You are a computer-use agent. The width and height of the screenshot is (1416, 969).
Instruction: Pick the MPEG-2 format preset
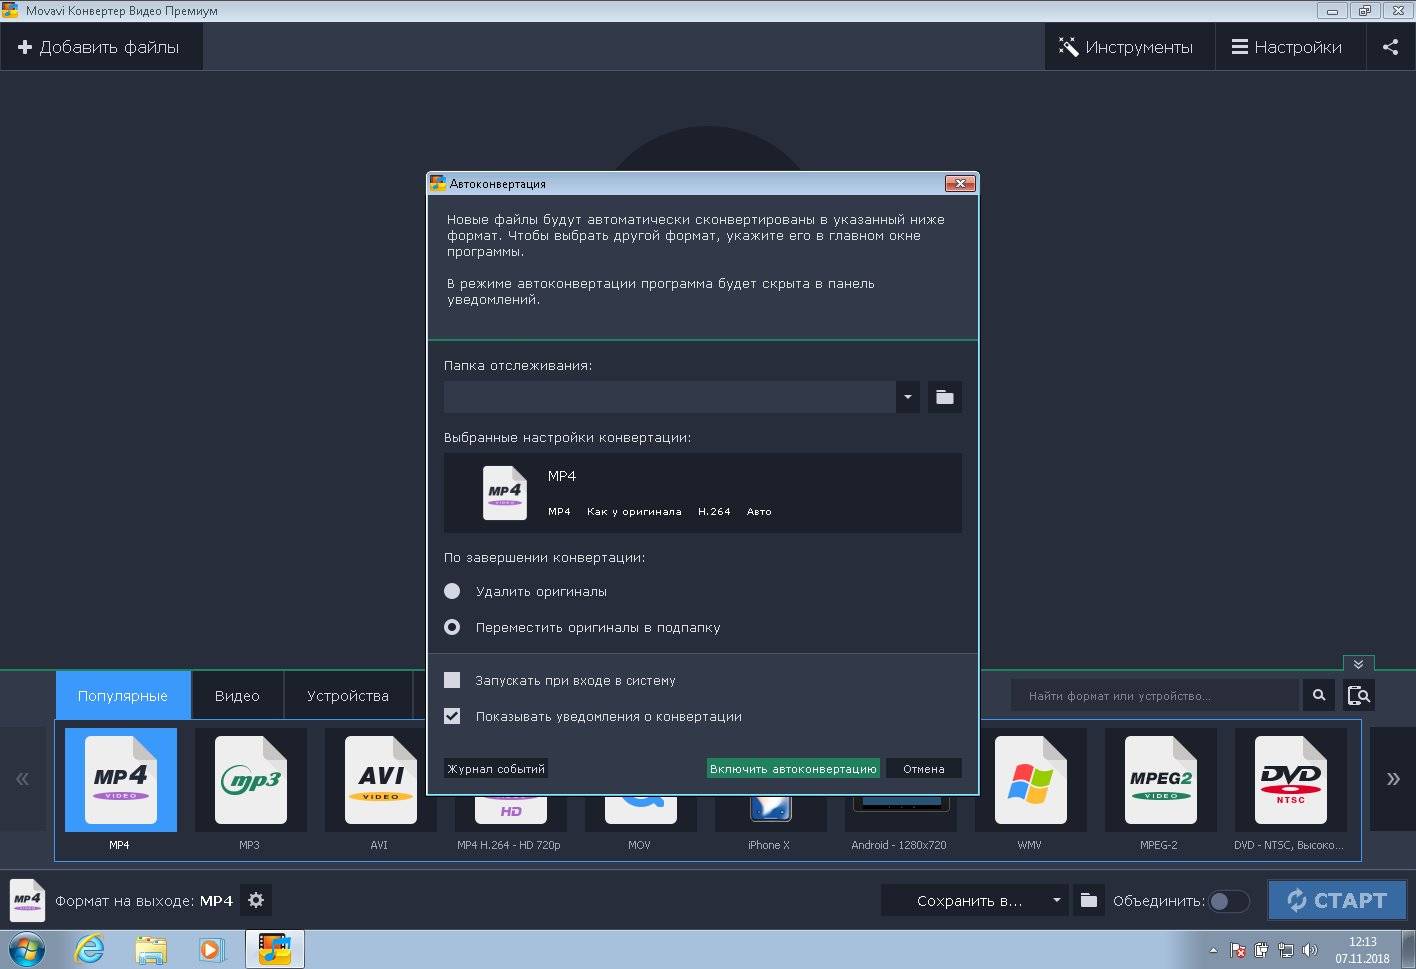[x=1160, y=781]
